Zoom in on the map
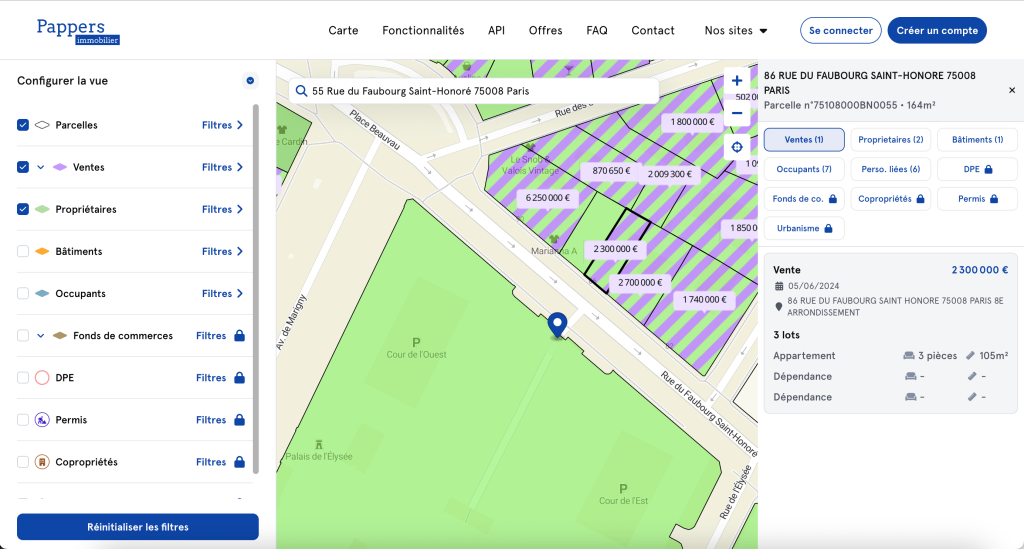Screen dimensions: 1024x549 pyautogui.click(x=737, y=81)
